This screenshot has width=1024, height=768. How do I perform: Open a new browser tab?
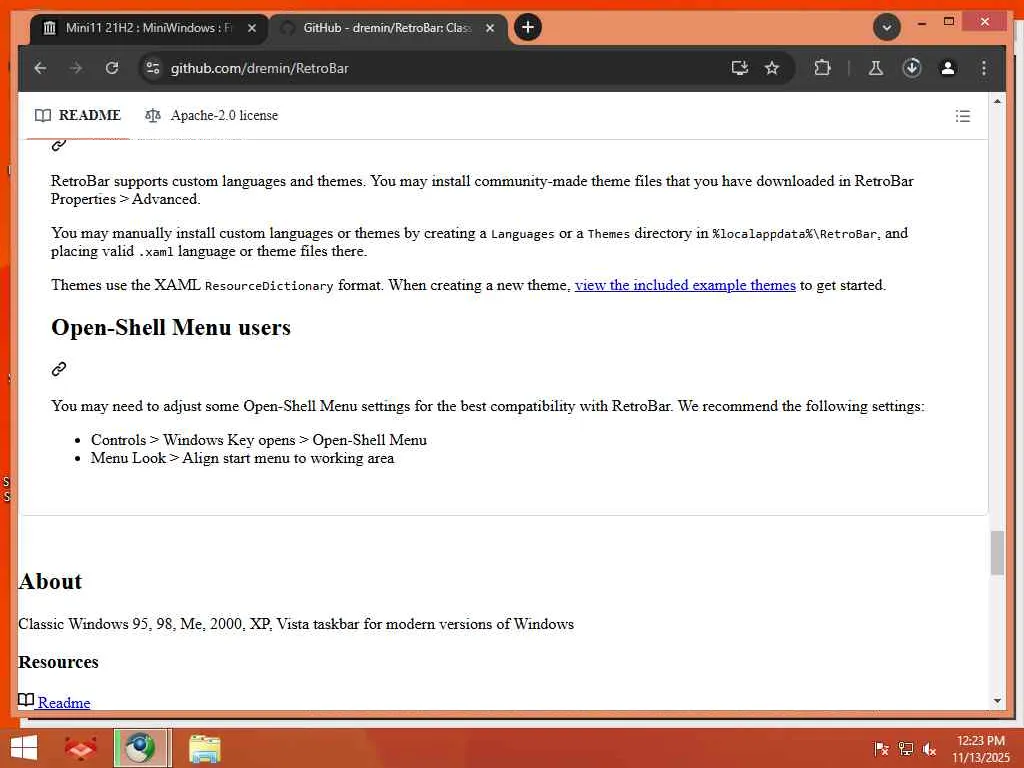[528, 27]
